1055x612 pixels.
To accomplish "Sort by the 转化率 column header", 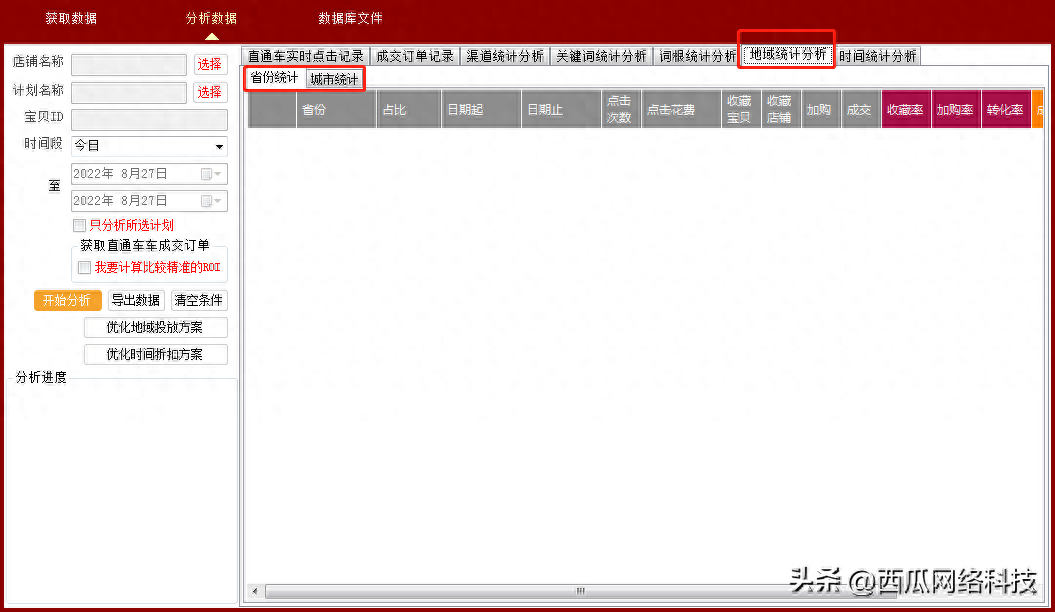I will tap(1004, 110).
